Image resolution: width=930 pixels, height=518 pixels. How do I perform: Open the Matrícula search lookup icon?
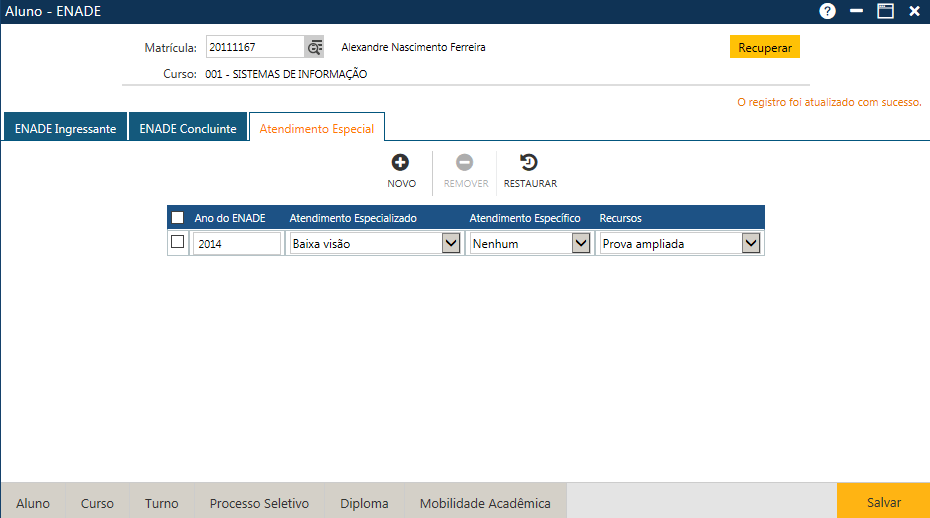315,47
